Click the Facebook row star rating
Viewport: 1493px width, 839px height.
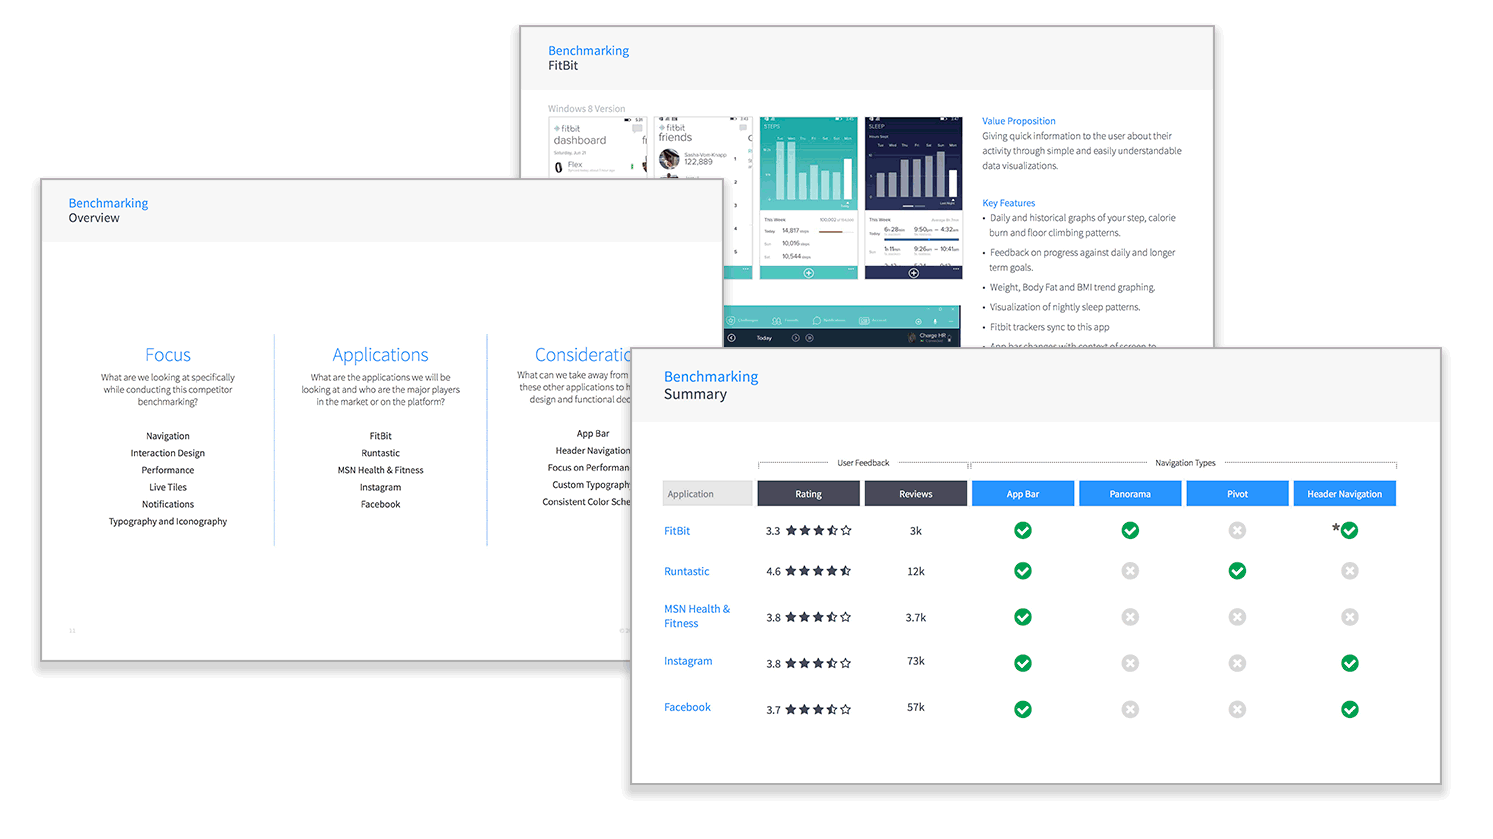click(818, 709)
